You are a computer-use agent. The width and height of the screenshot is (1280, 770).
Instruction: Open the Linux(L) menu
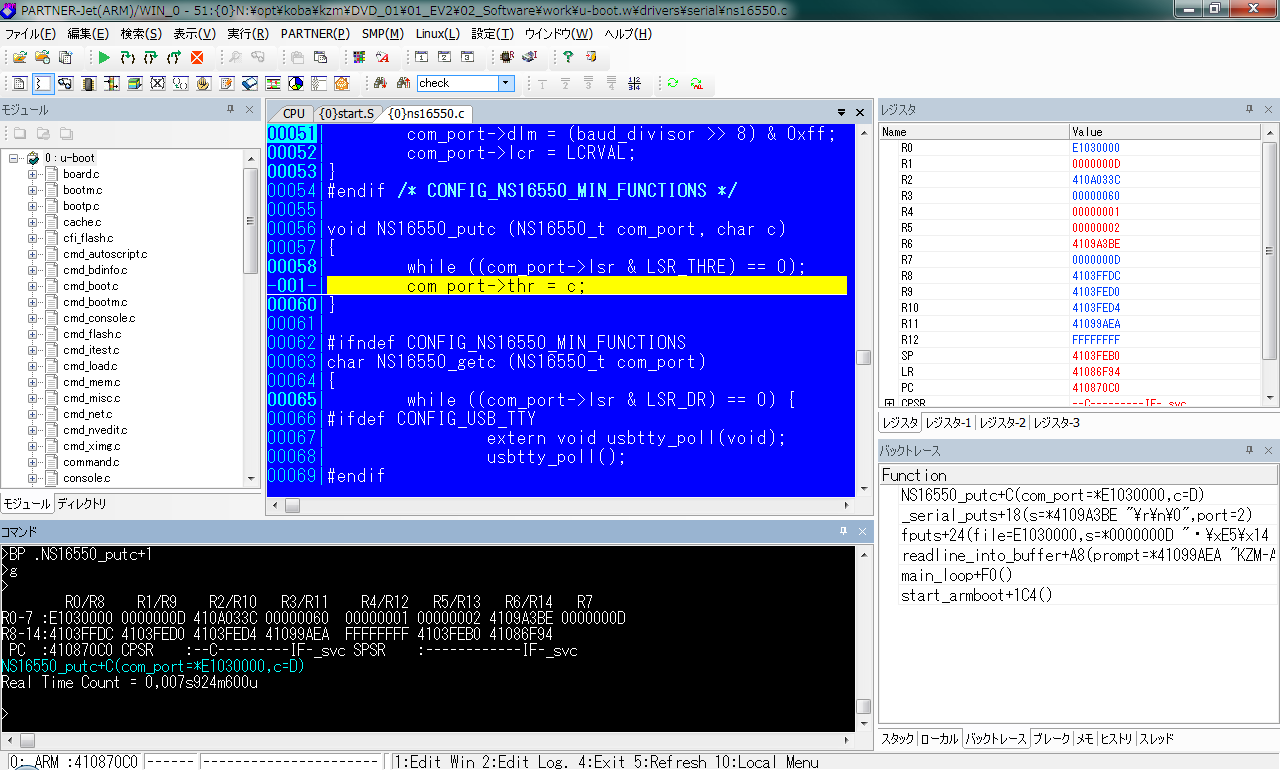click(438, 33)
